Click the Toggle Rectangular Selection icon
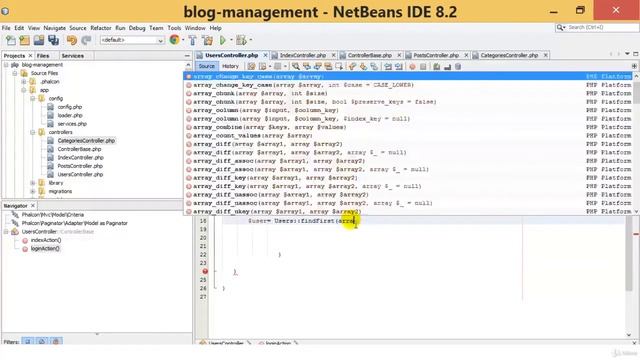Viewport: 640px width, 360px height. (339, 66)
